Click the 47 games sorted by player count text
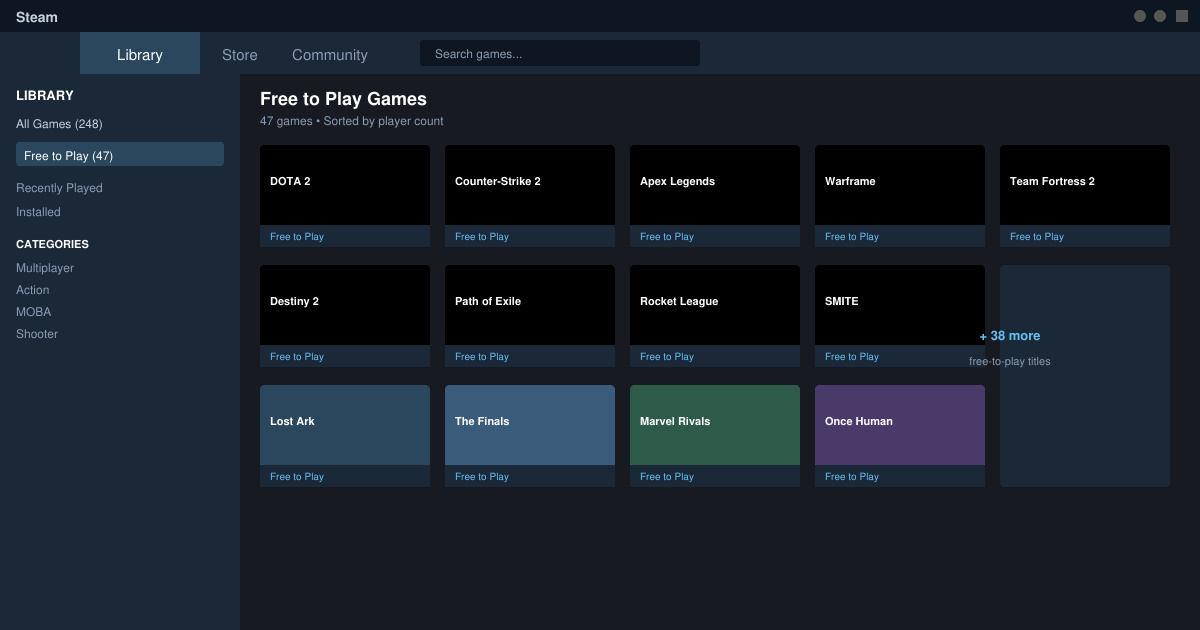 pyautogui.click(x=352, y=121)
